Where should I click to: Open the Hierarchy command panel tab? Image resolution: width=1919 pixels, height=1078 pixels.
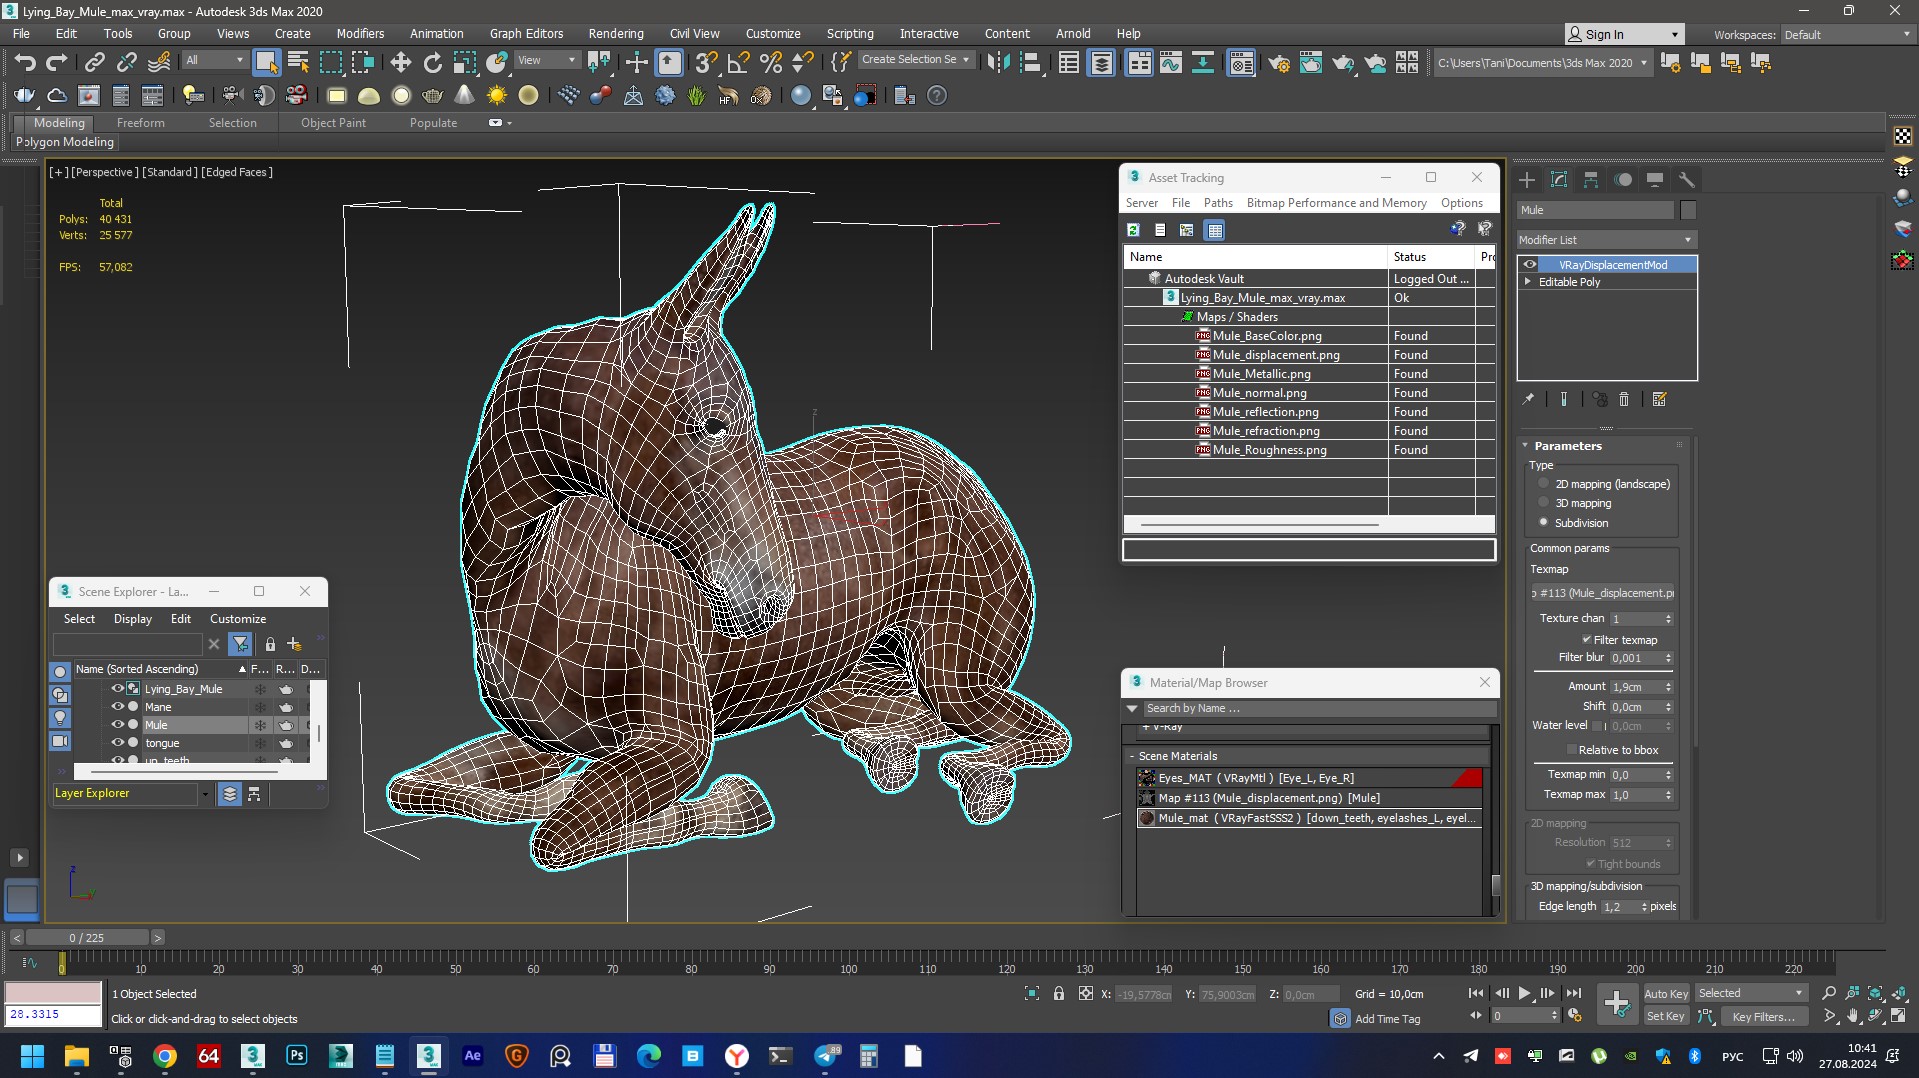pyautogui.click(x=1591, y=180)
